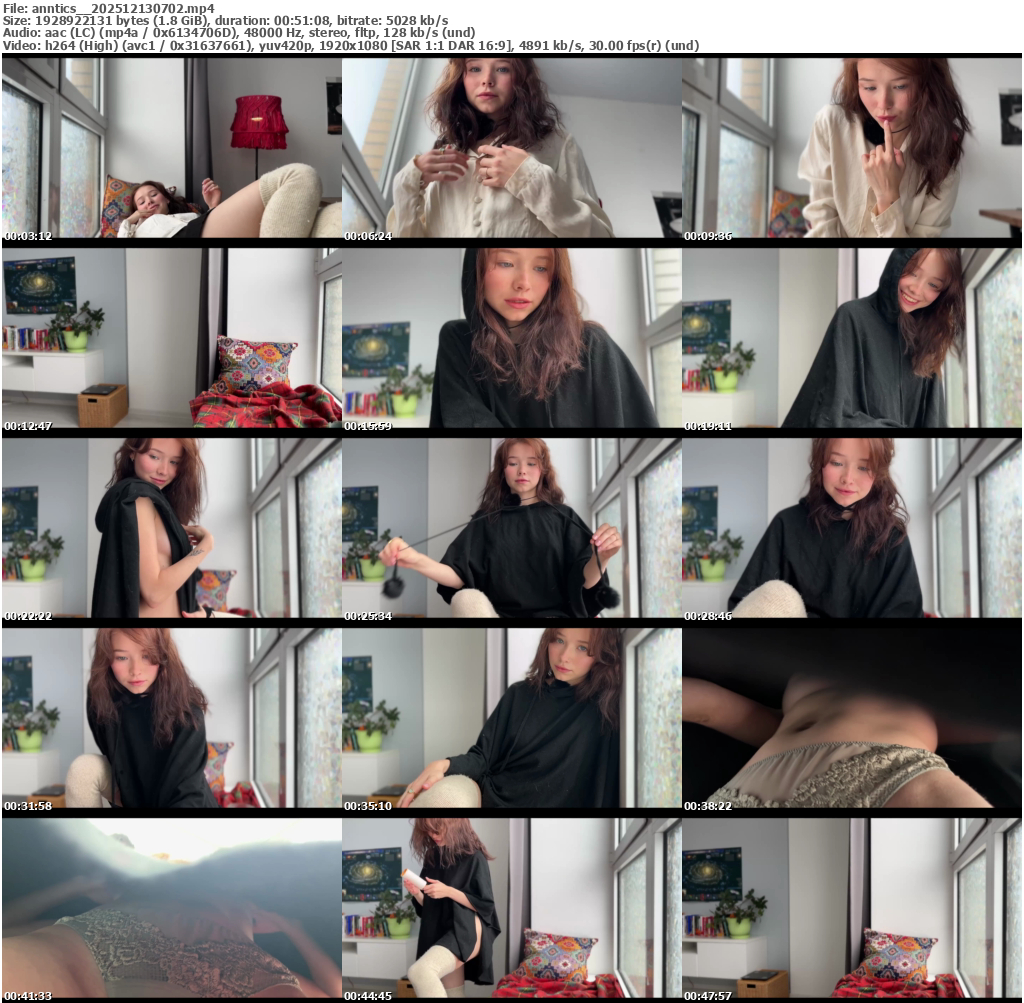Open the thumbnail stamped 00:03:12
Image resolution: width=1024 pixels, height=1003 pixels.
[x=172, y=148]
